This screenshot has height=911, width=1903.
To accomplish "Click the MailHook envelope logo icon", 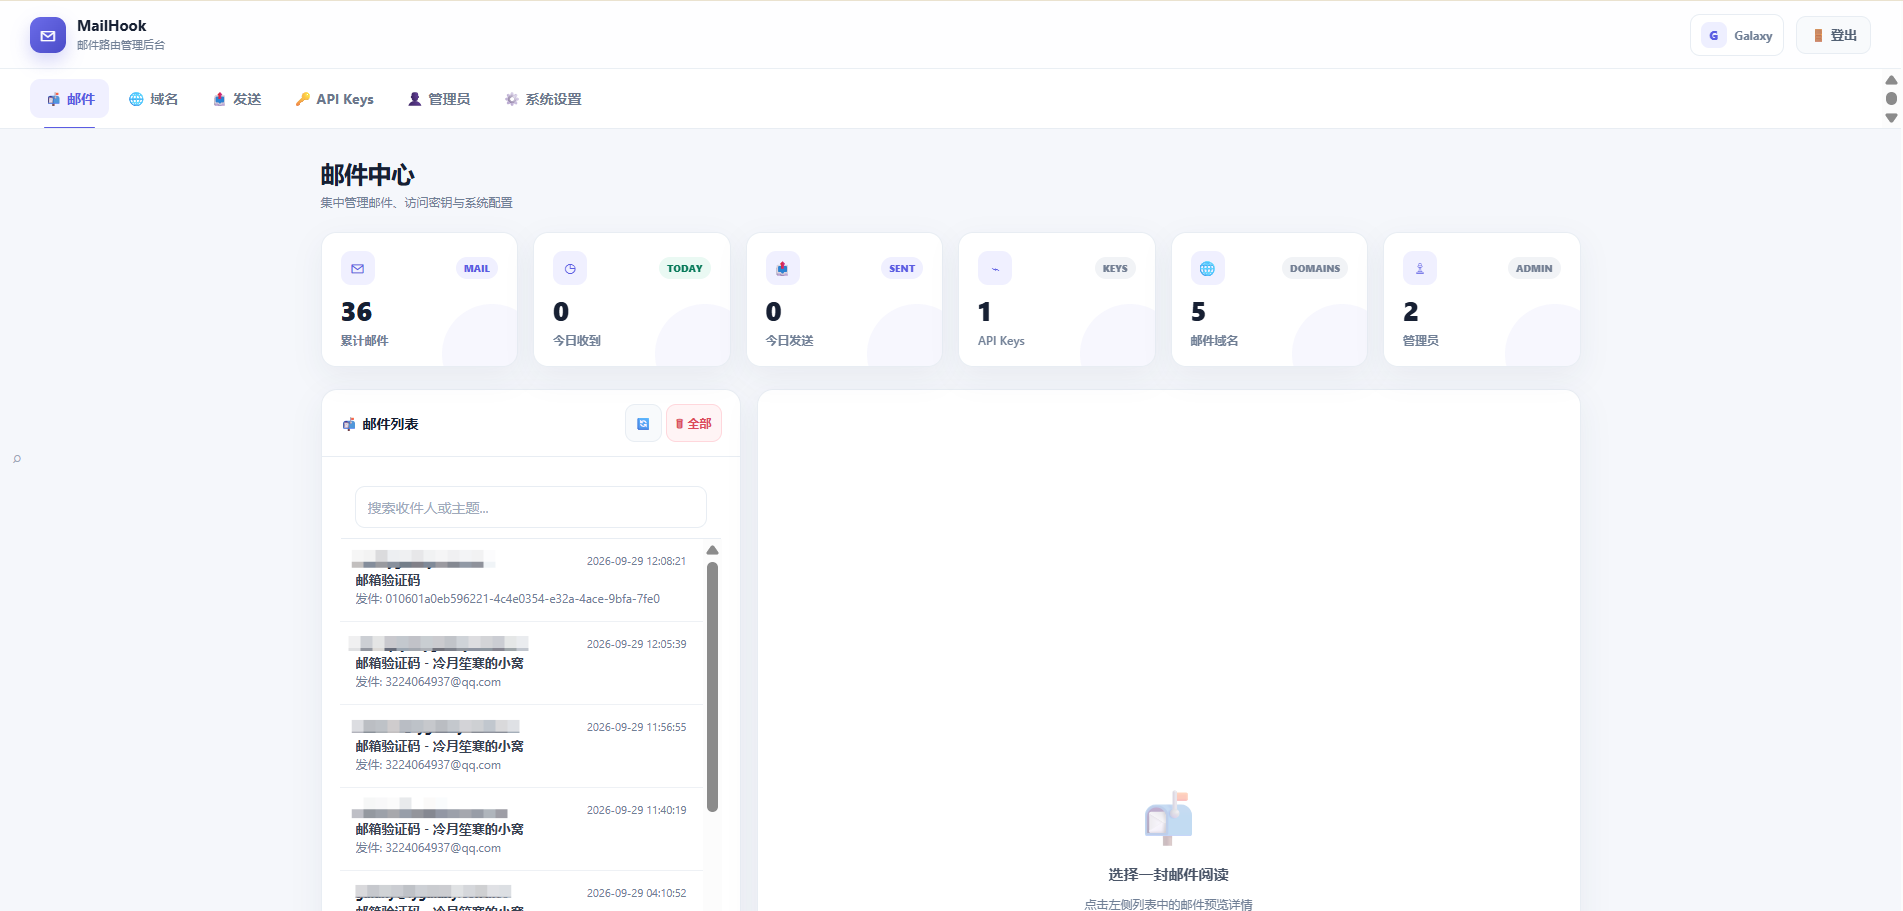I will pos(48,35).
